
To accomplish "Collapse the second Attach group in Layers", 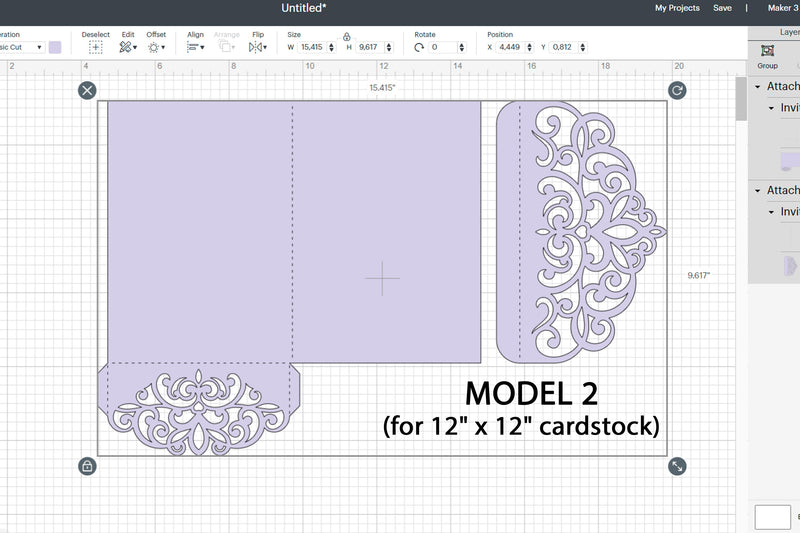I will pyautogui.click(x=758, y=190).
